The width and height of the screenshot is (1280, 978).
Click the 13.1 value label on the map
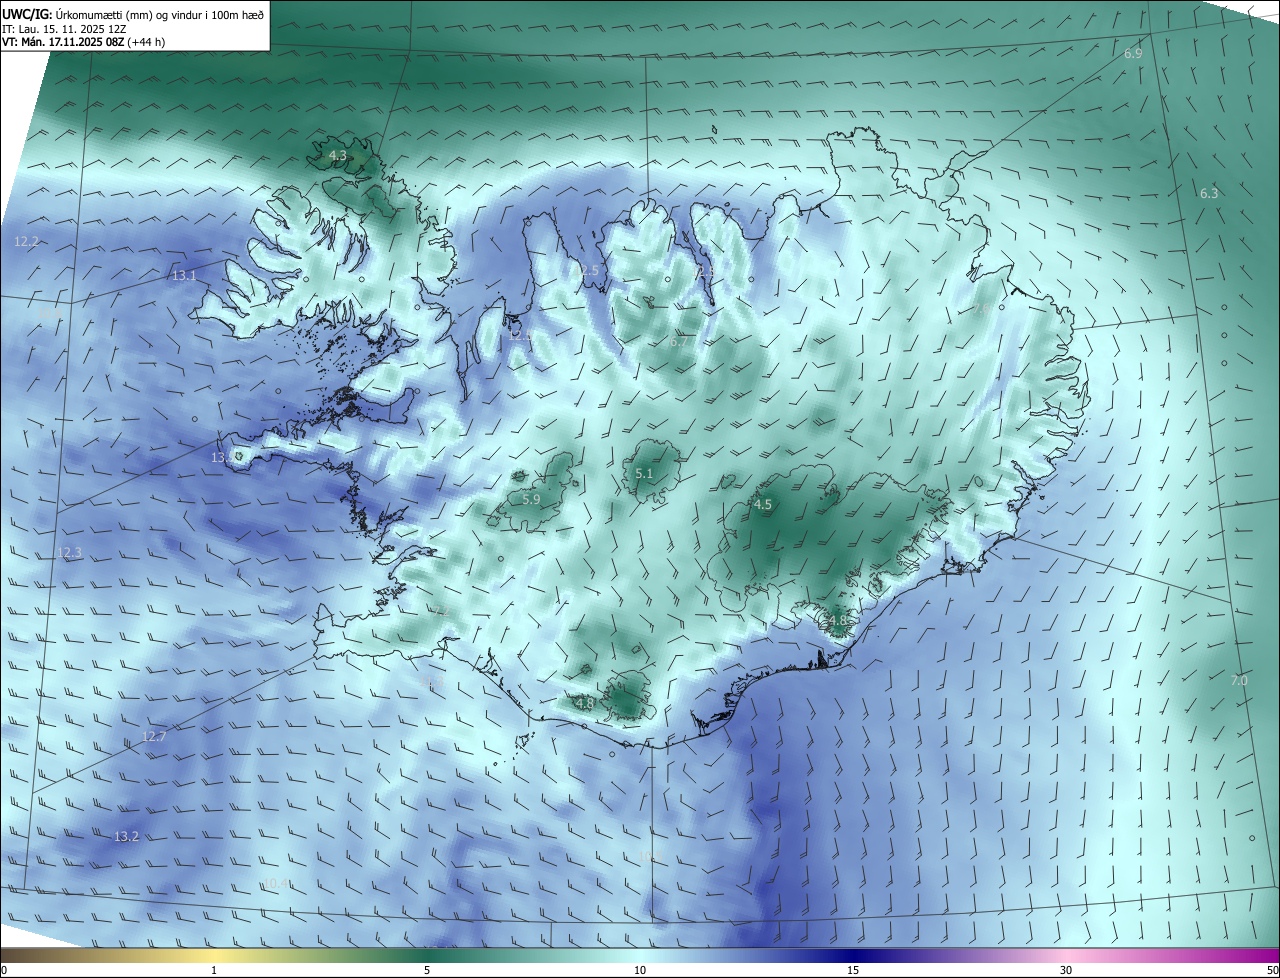coord(184,275)
